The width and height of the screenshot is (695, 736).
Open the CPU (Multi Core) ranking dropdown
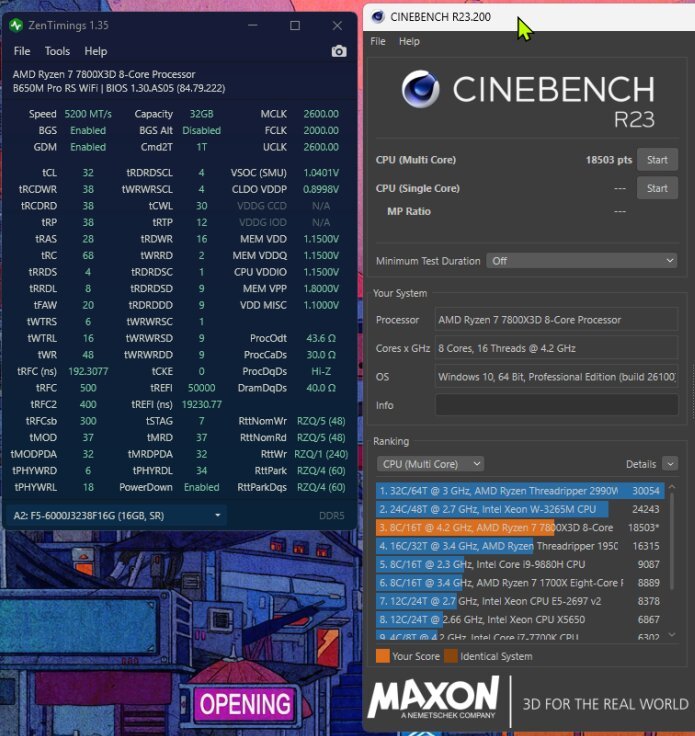[x=430, y=464]
